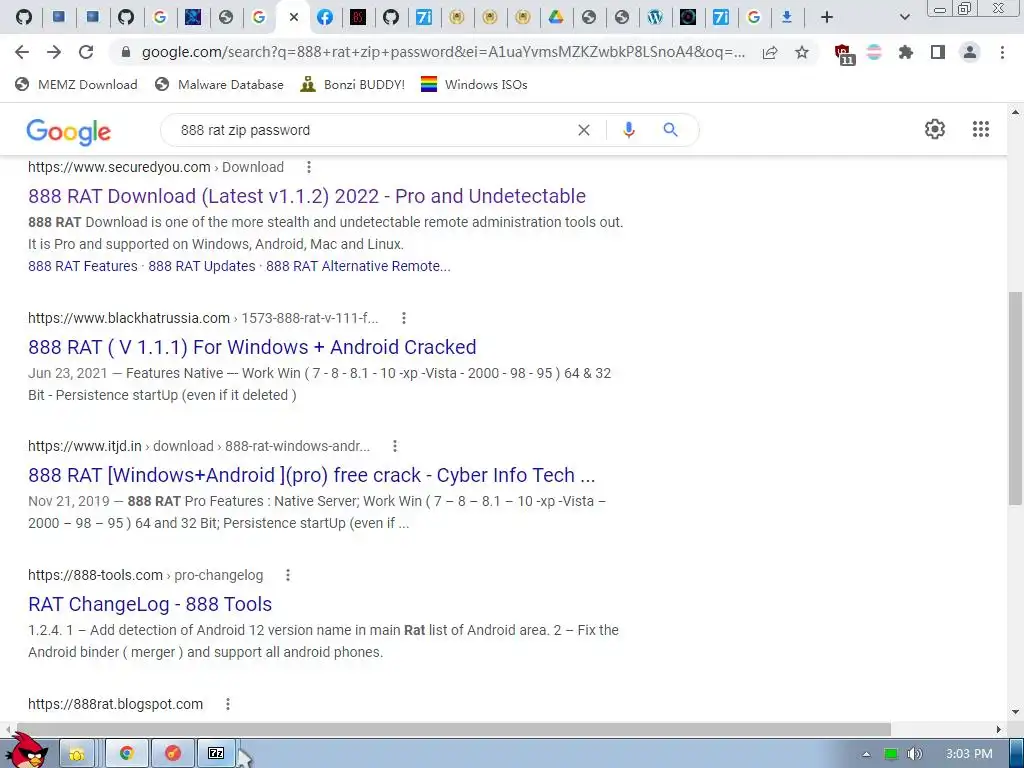Open the green network tray icon
Image resolution: width=1024 pixels, height=768 pixels.
891,754
